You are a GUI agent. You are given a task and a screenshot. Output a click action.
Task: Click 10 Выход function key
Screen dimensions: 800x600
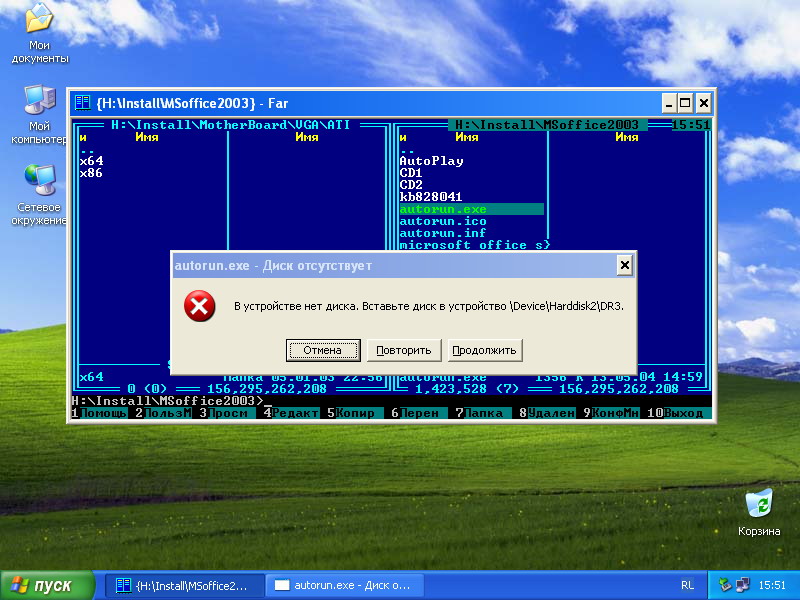(x=679, y=413)
